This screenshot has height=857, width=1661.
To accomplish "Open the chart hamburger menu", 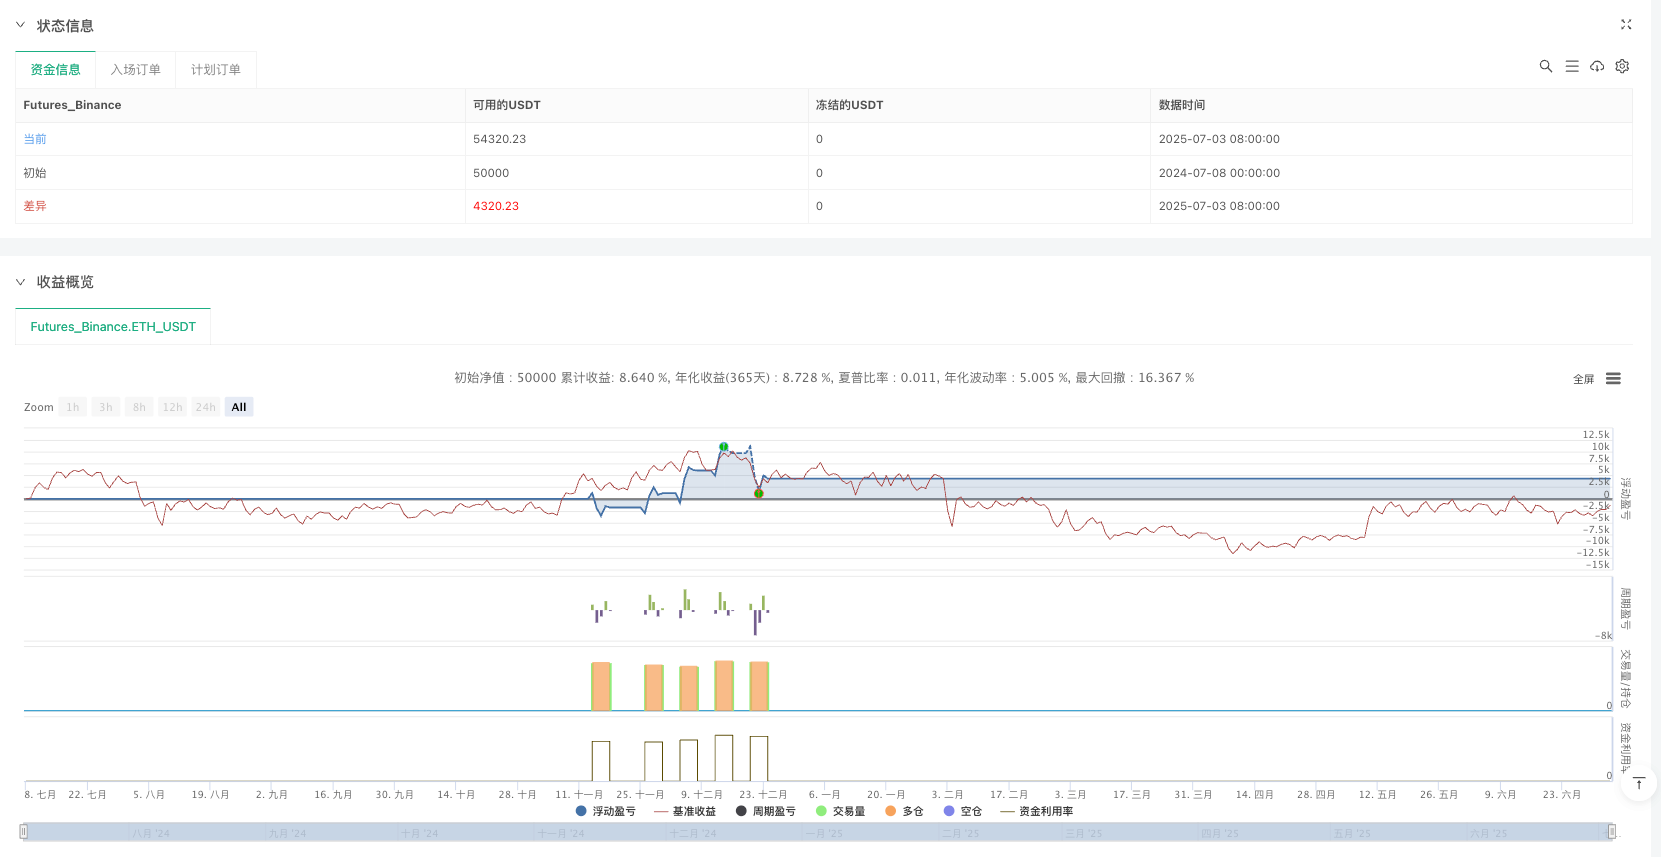I will click(1613, 379).
